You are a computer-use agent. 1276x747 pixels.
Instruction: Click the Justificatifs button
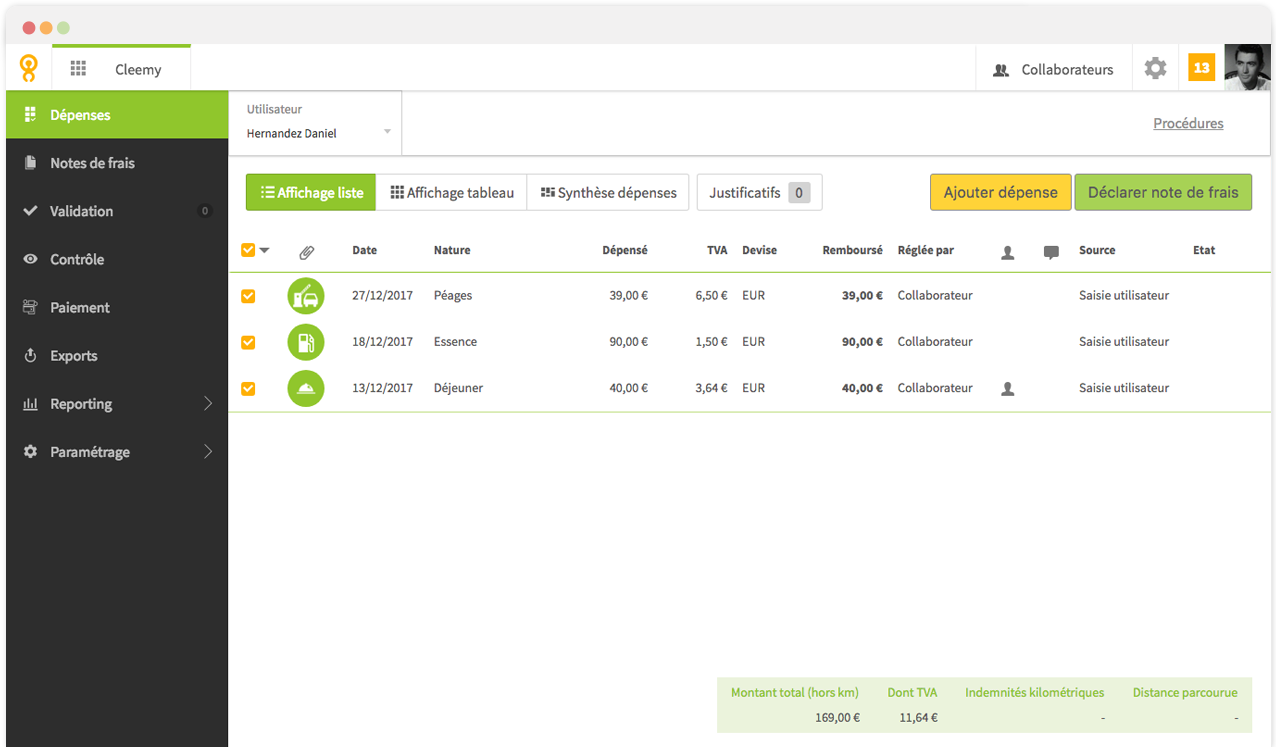[759, 192]
